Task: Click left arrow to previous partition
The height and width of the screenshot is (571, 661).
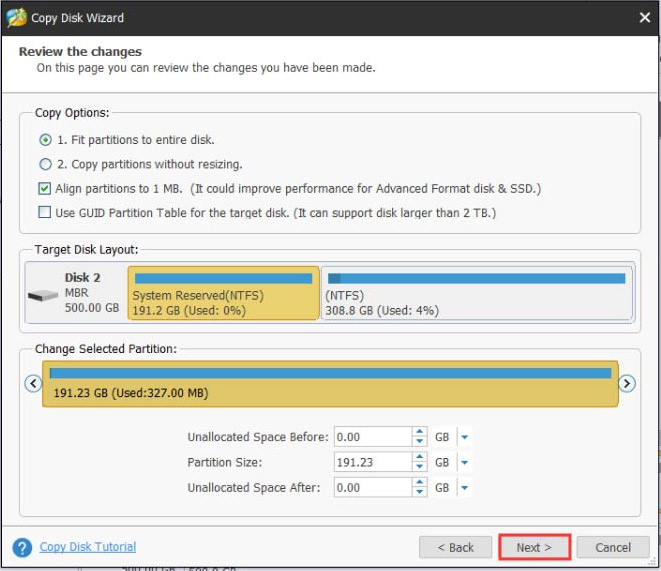Action: coord(33,383)
